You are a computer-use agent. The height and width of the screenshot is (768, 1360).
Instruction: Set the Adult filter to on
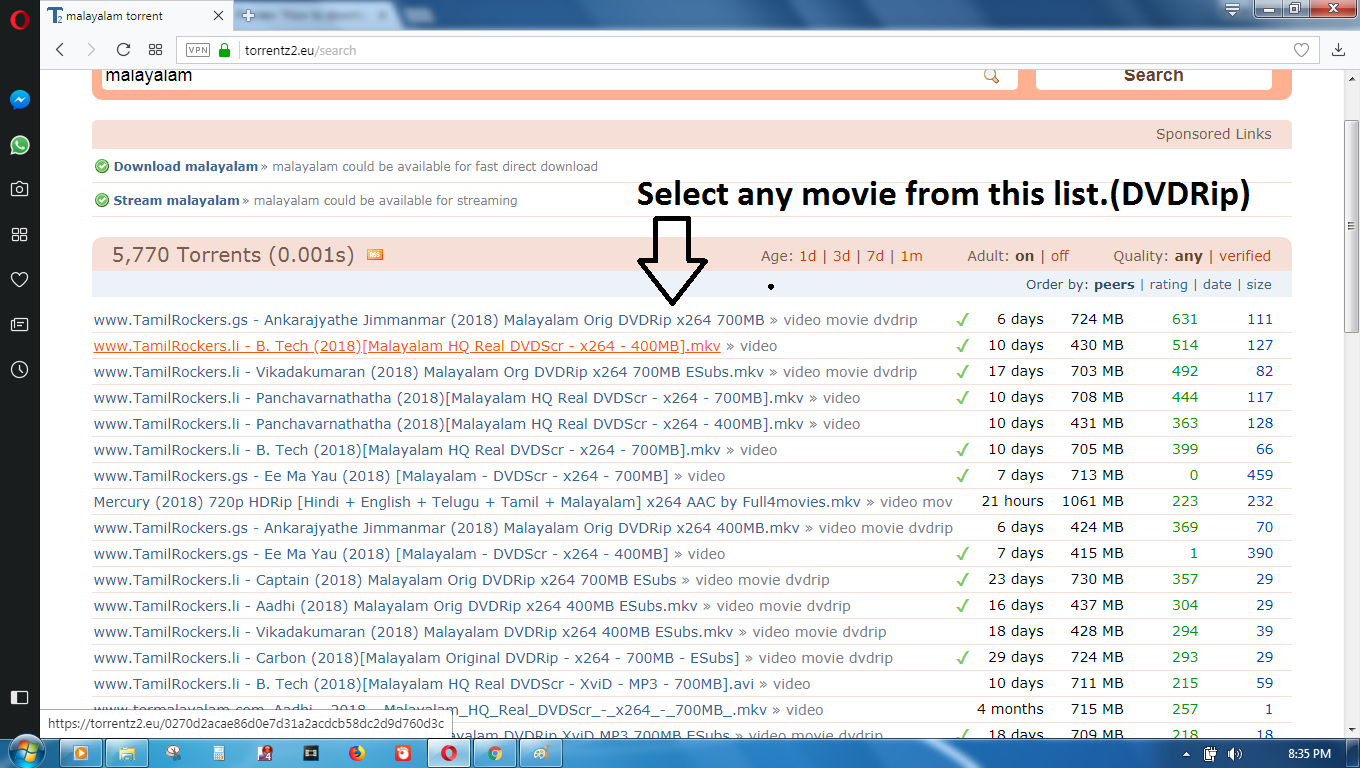coord(1024,256)
